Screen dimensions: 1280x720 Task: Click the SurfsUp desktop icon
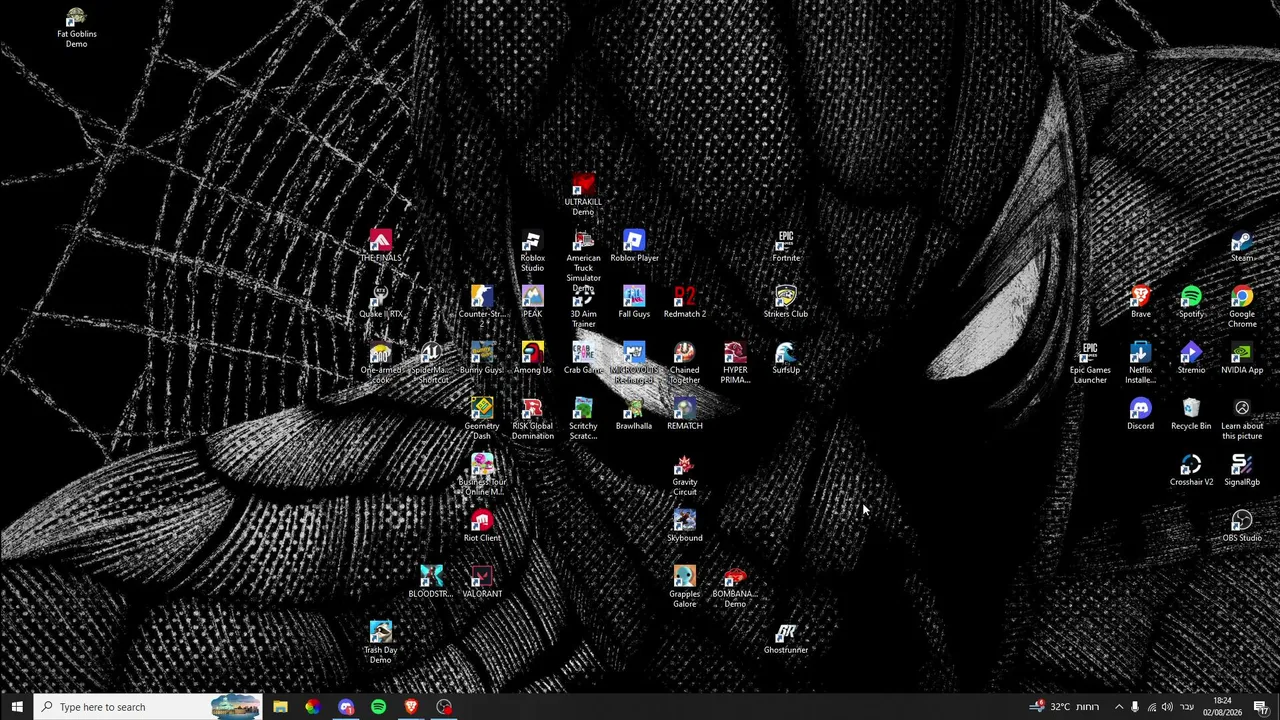pos(786,358)
